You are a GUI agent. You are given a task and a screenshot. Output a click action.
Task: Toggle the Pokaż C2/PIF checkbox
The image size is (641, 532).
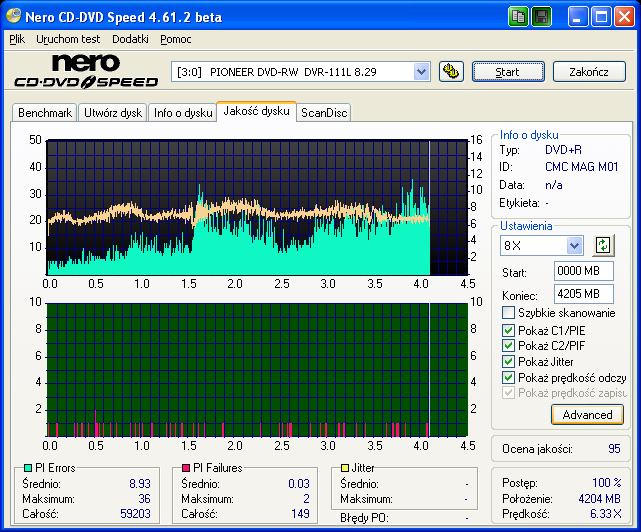pos(508,346)
